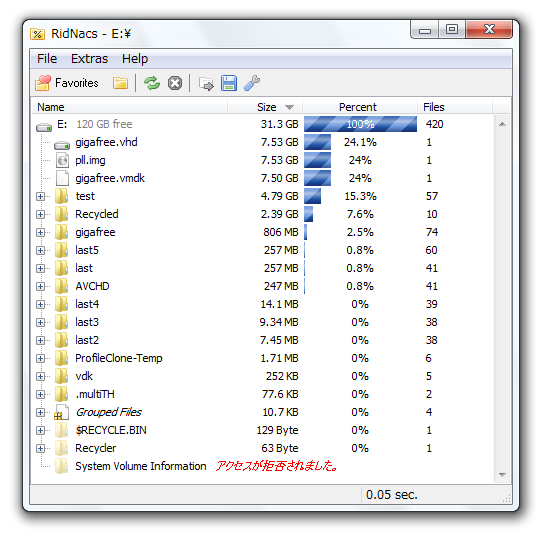Open the wrench preferences icon
Screen dimensions: 542x534
[x=252, y=83]
